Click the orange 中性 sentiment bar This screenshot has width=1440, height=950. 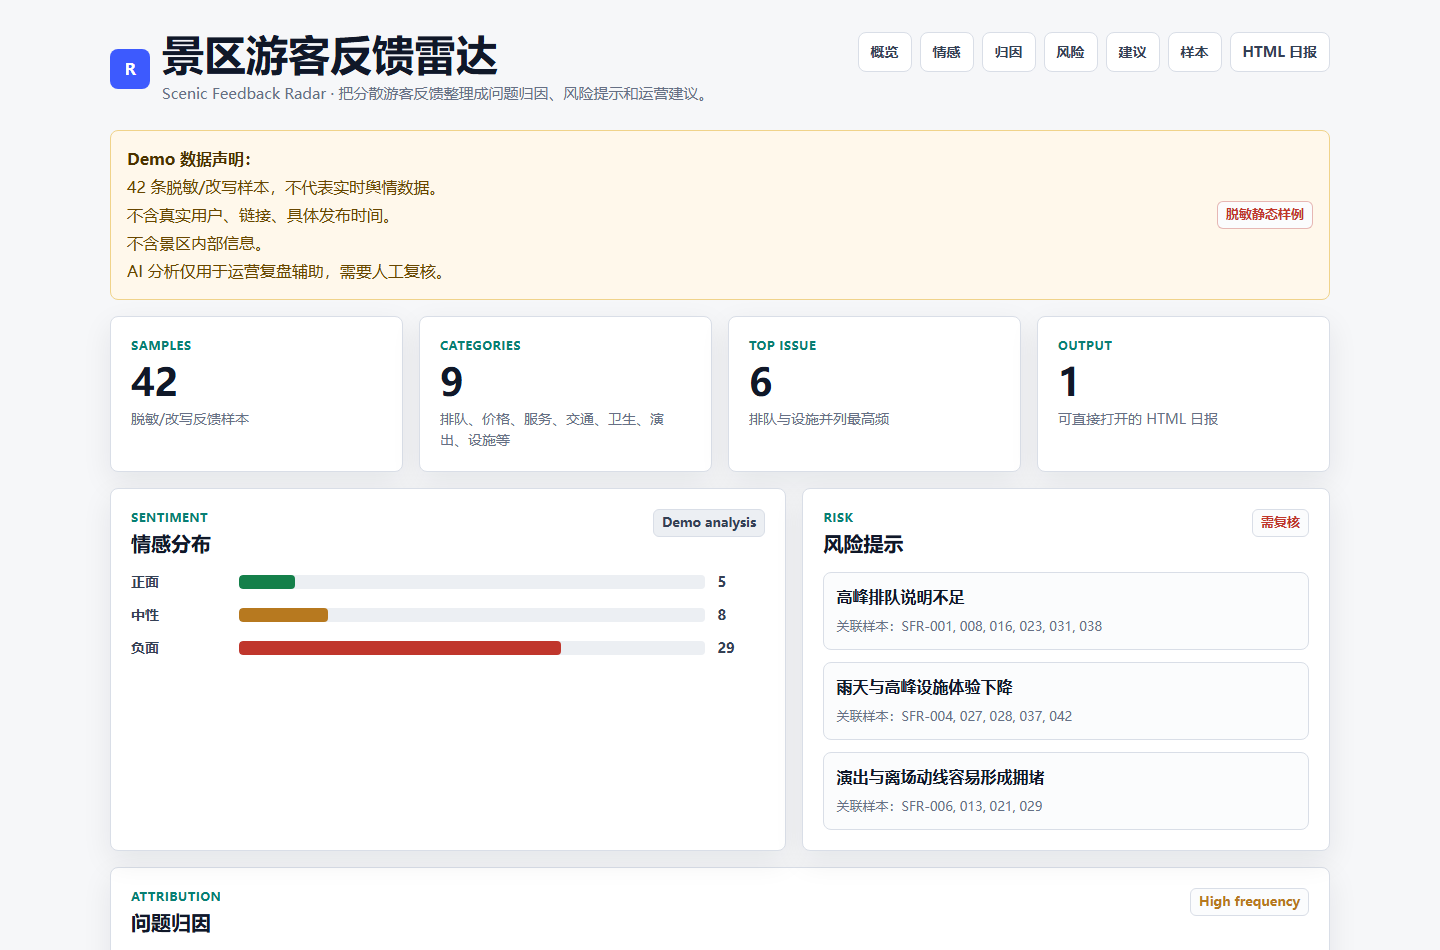click(x=283, y=615)
